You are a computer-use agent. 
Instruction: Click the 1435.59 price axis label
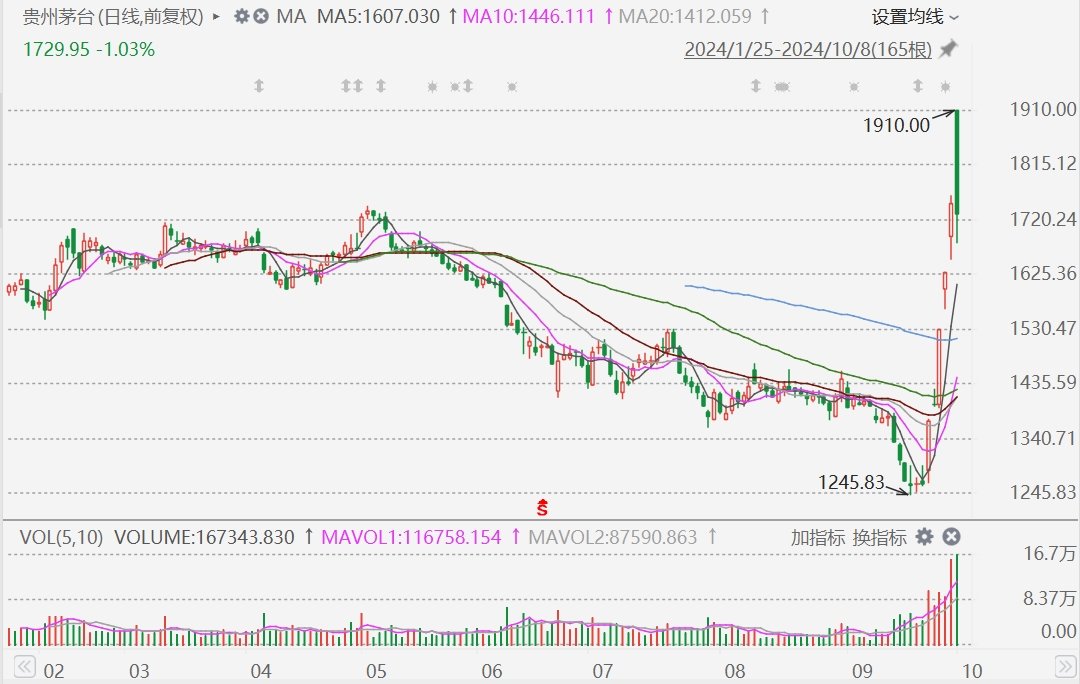1043,382
